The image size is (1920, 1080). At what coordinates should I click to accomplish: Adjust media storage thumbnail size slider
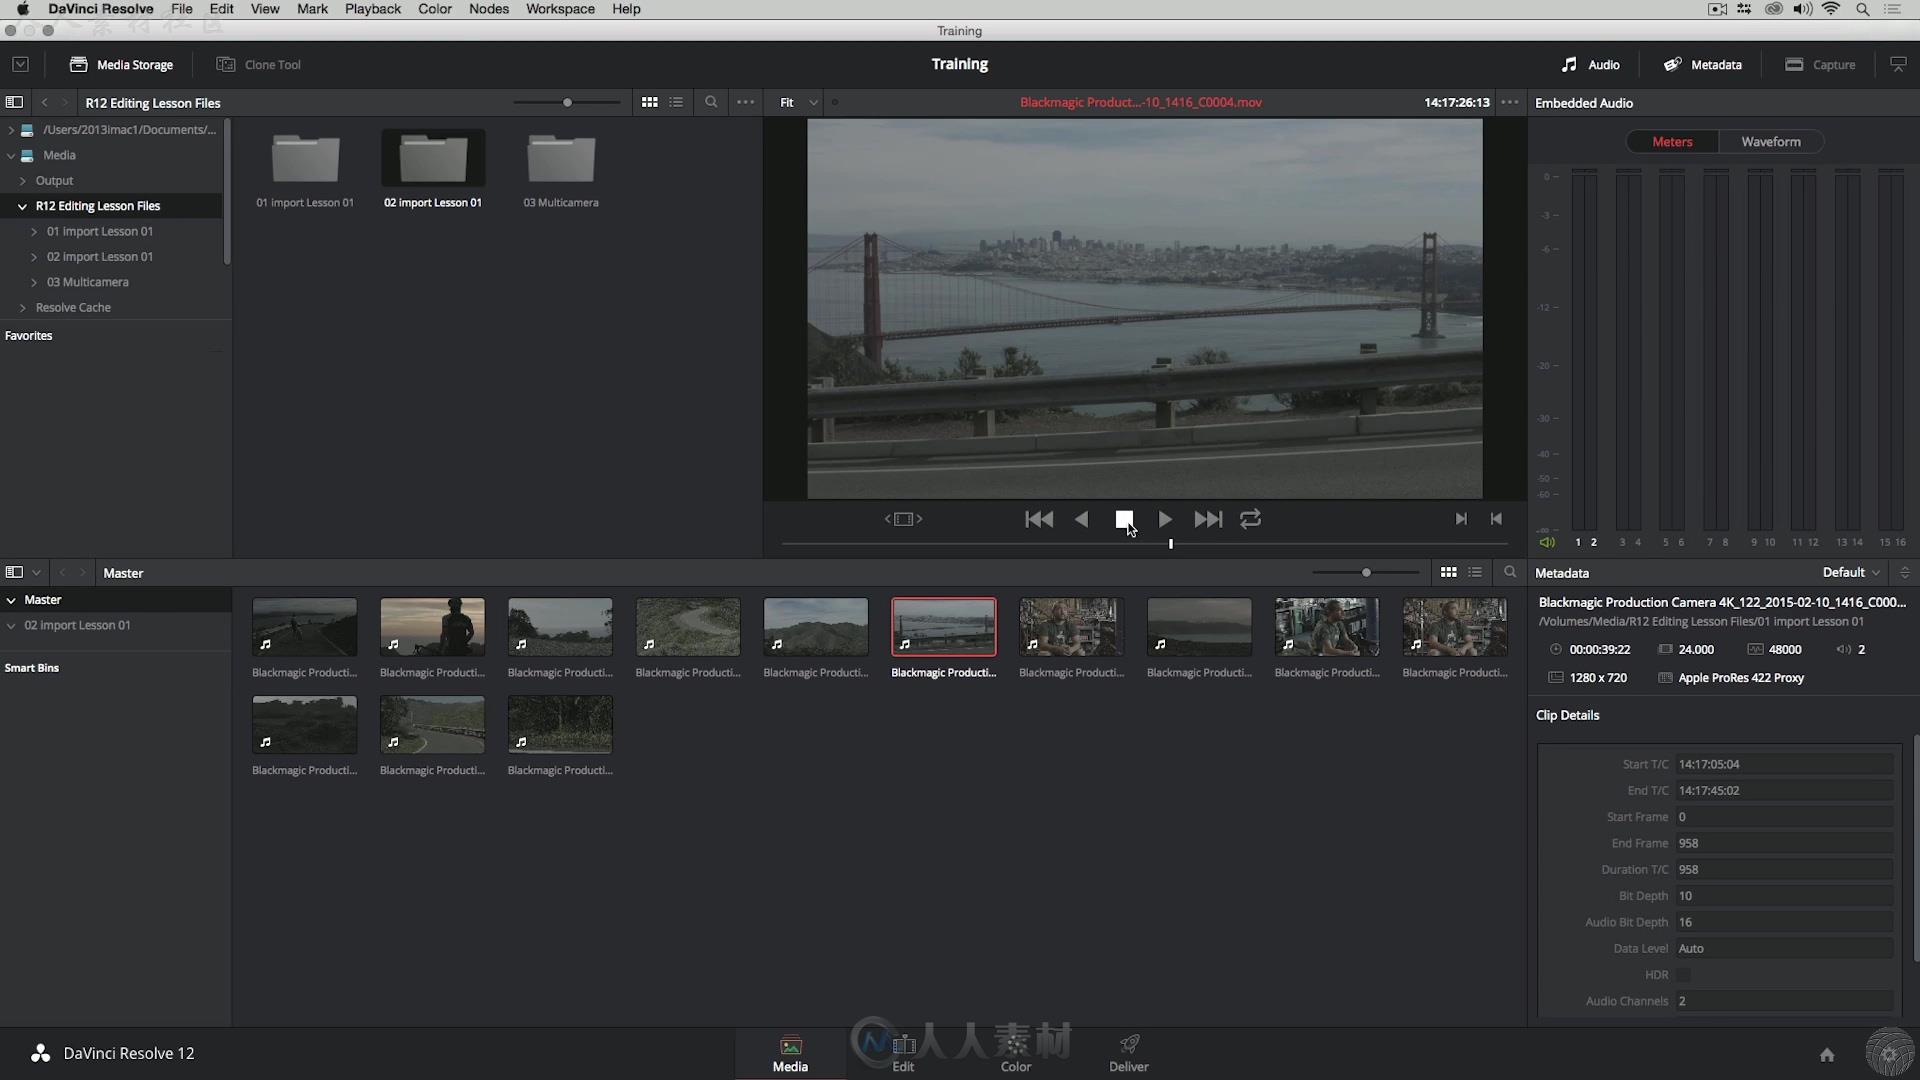567,102
